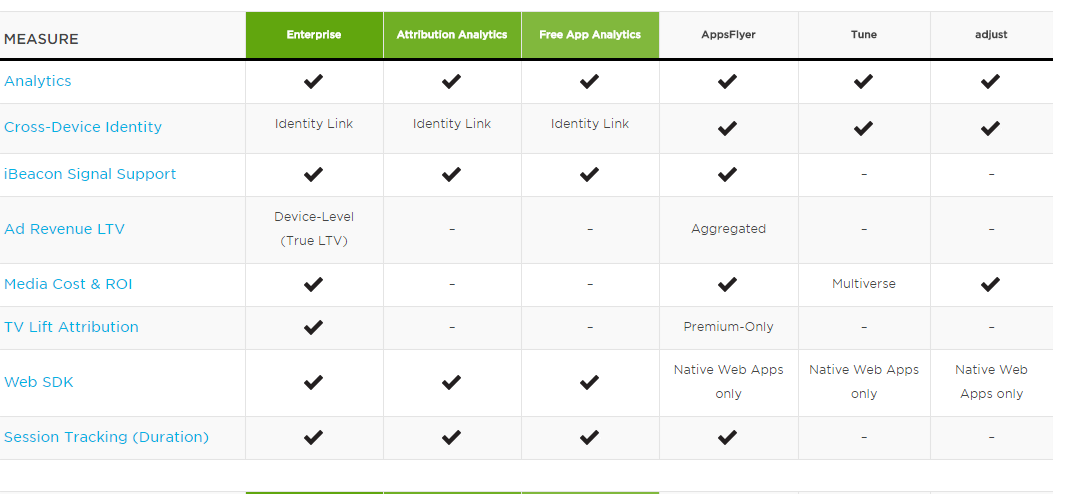Open the Analytics feature link
1065x494 pixels.
click(38, 81)
